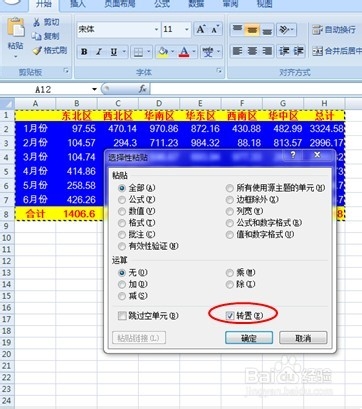This screenshot has width=362, height=409.
Task: Click cell with 合计 text
Action: 35,214
